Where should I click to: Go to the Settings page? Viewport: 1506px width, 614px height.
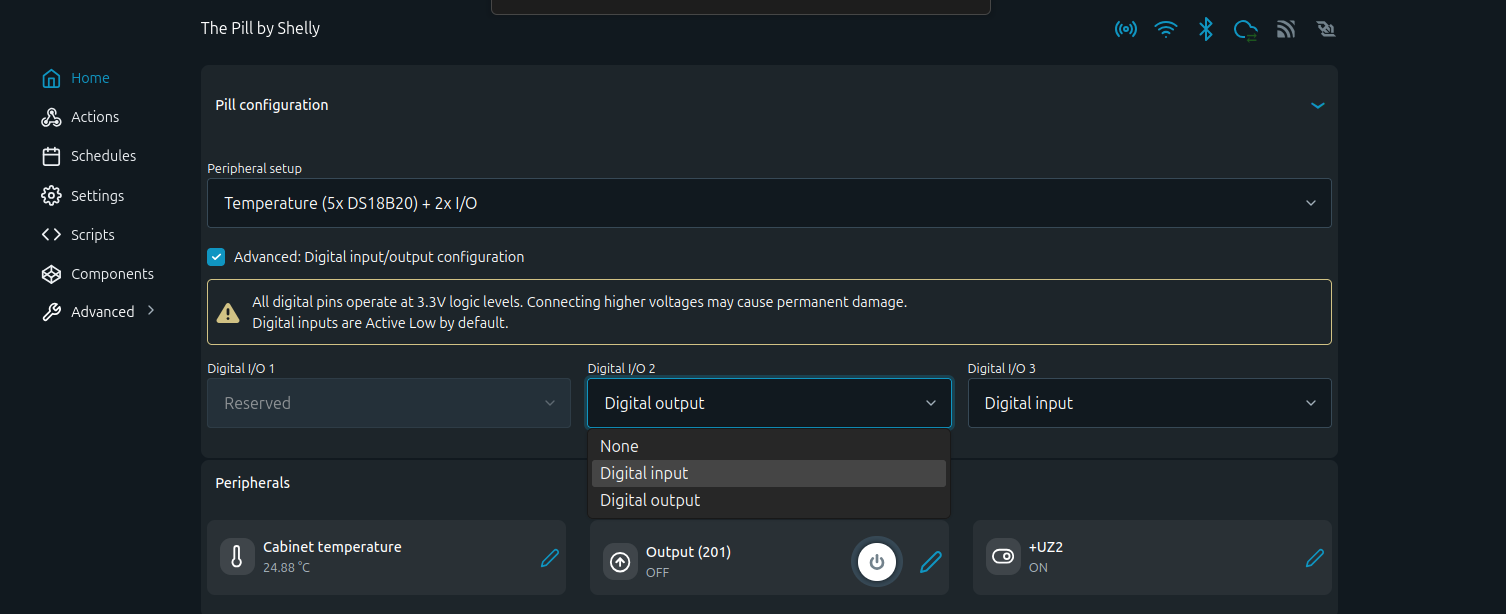pyautogui.click(x=97, y=195)
